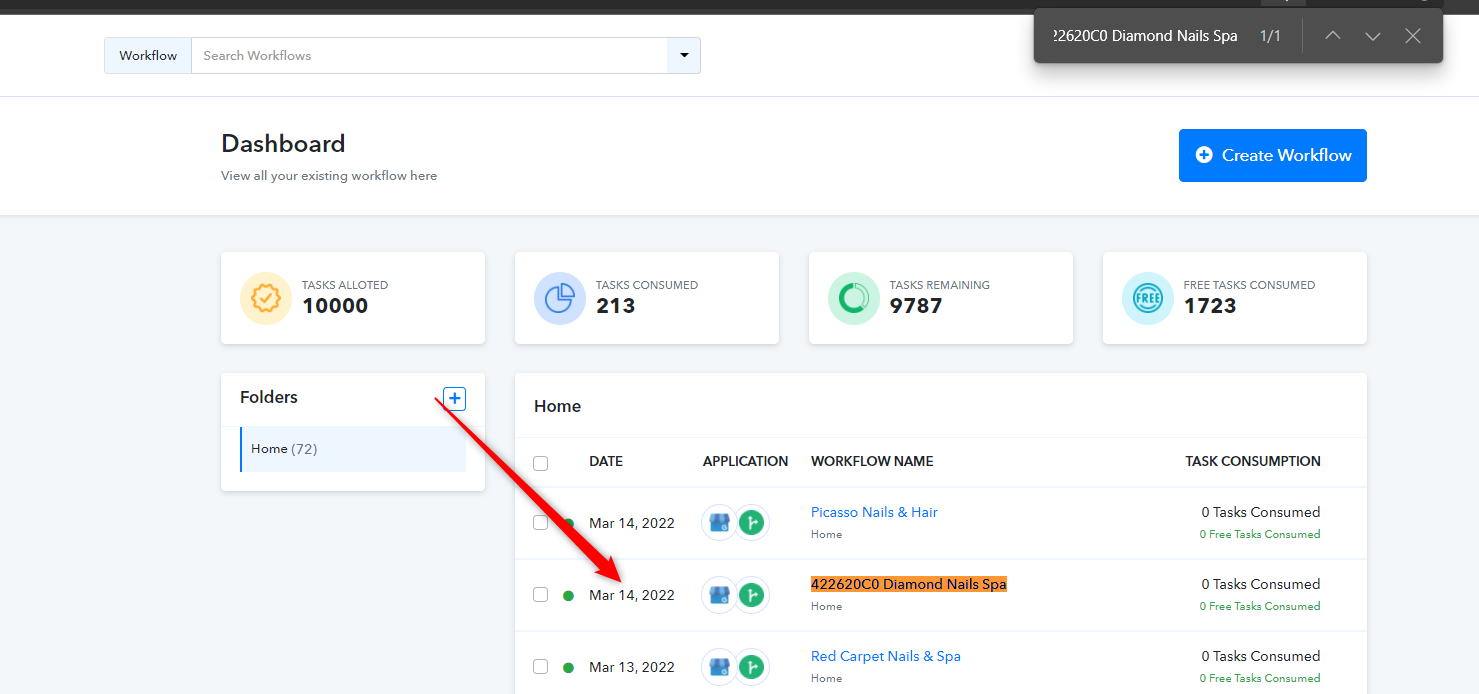Open 422620C0 Diamond Nails Spa workflow
Screen dimensions: 1479x694
point(909,584)
